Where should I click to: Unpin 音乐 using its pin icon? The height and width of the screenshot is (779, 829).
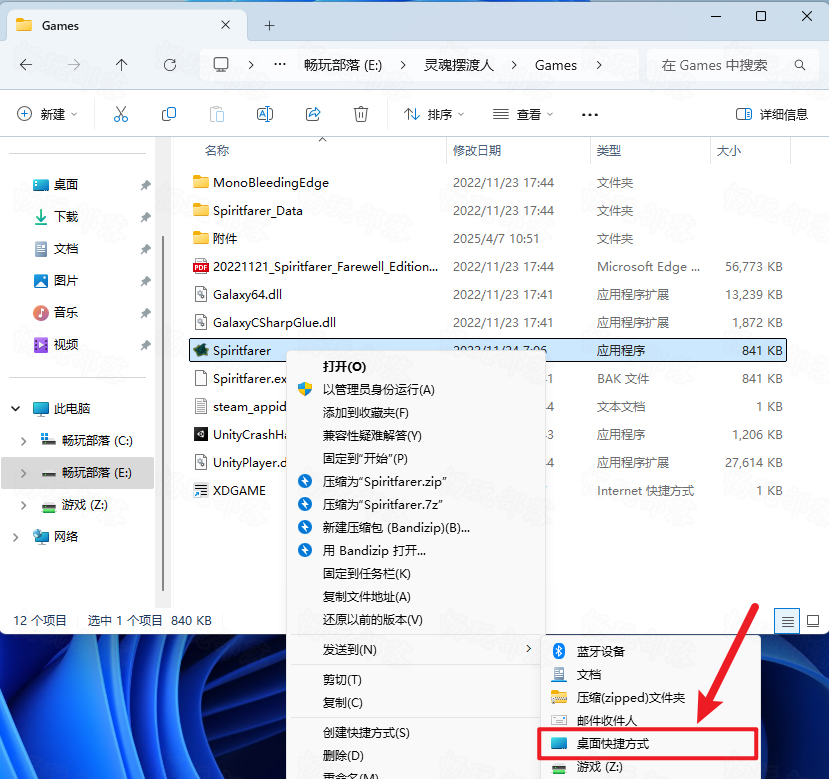click(145, 313)
